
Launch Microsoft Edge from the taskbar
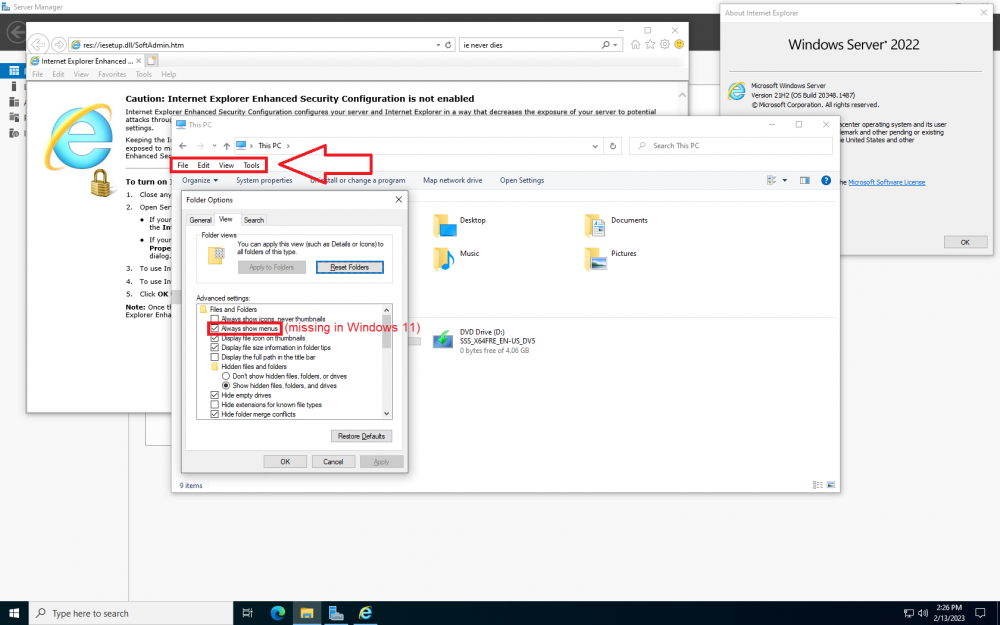click(x=277, y=612)
